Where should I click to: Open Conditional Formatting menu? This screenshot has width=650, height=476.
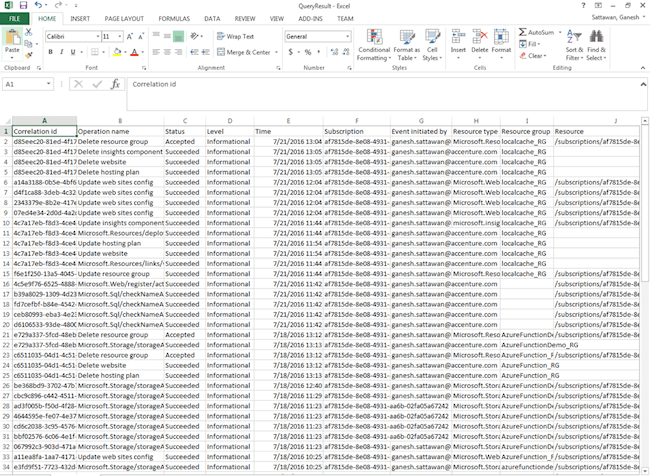click(374, 46)
